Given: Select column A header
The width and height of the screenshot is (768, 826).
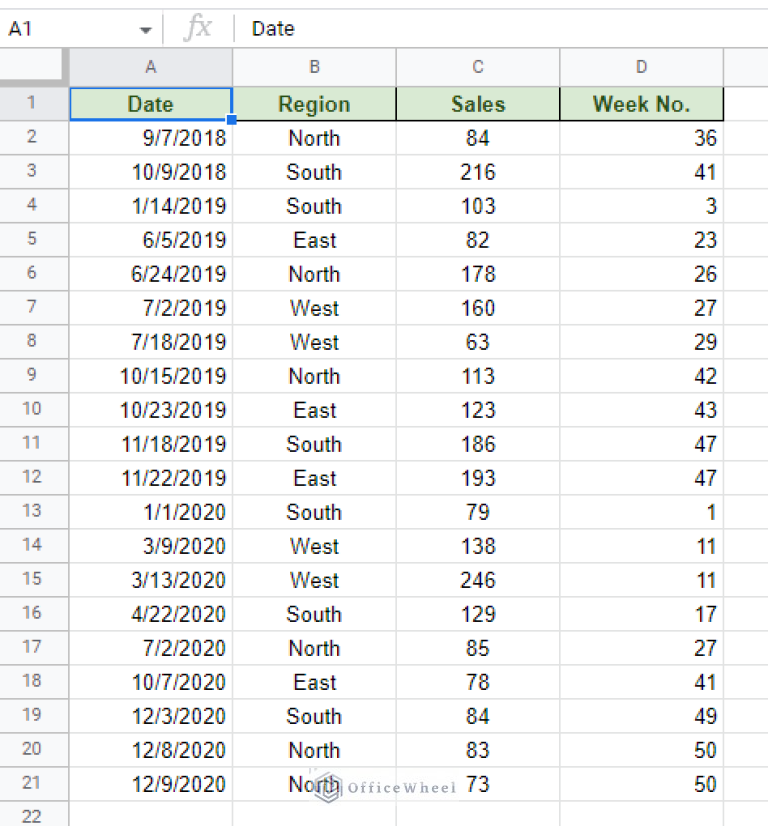Looking at the screenshot, I should (x=151, y=67).
